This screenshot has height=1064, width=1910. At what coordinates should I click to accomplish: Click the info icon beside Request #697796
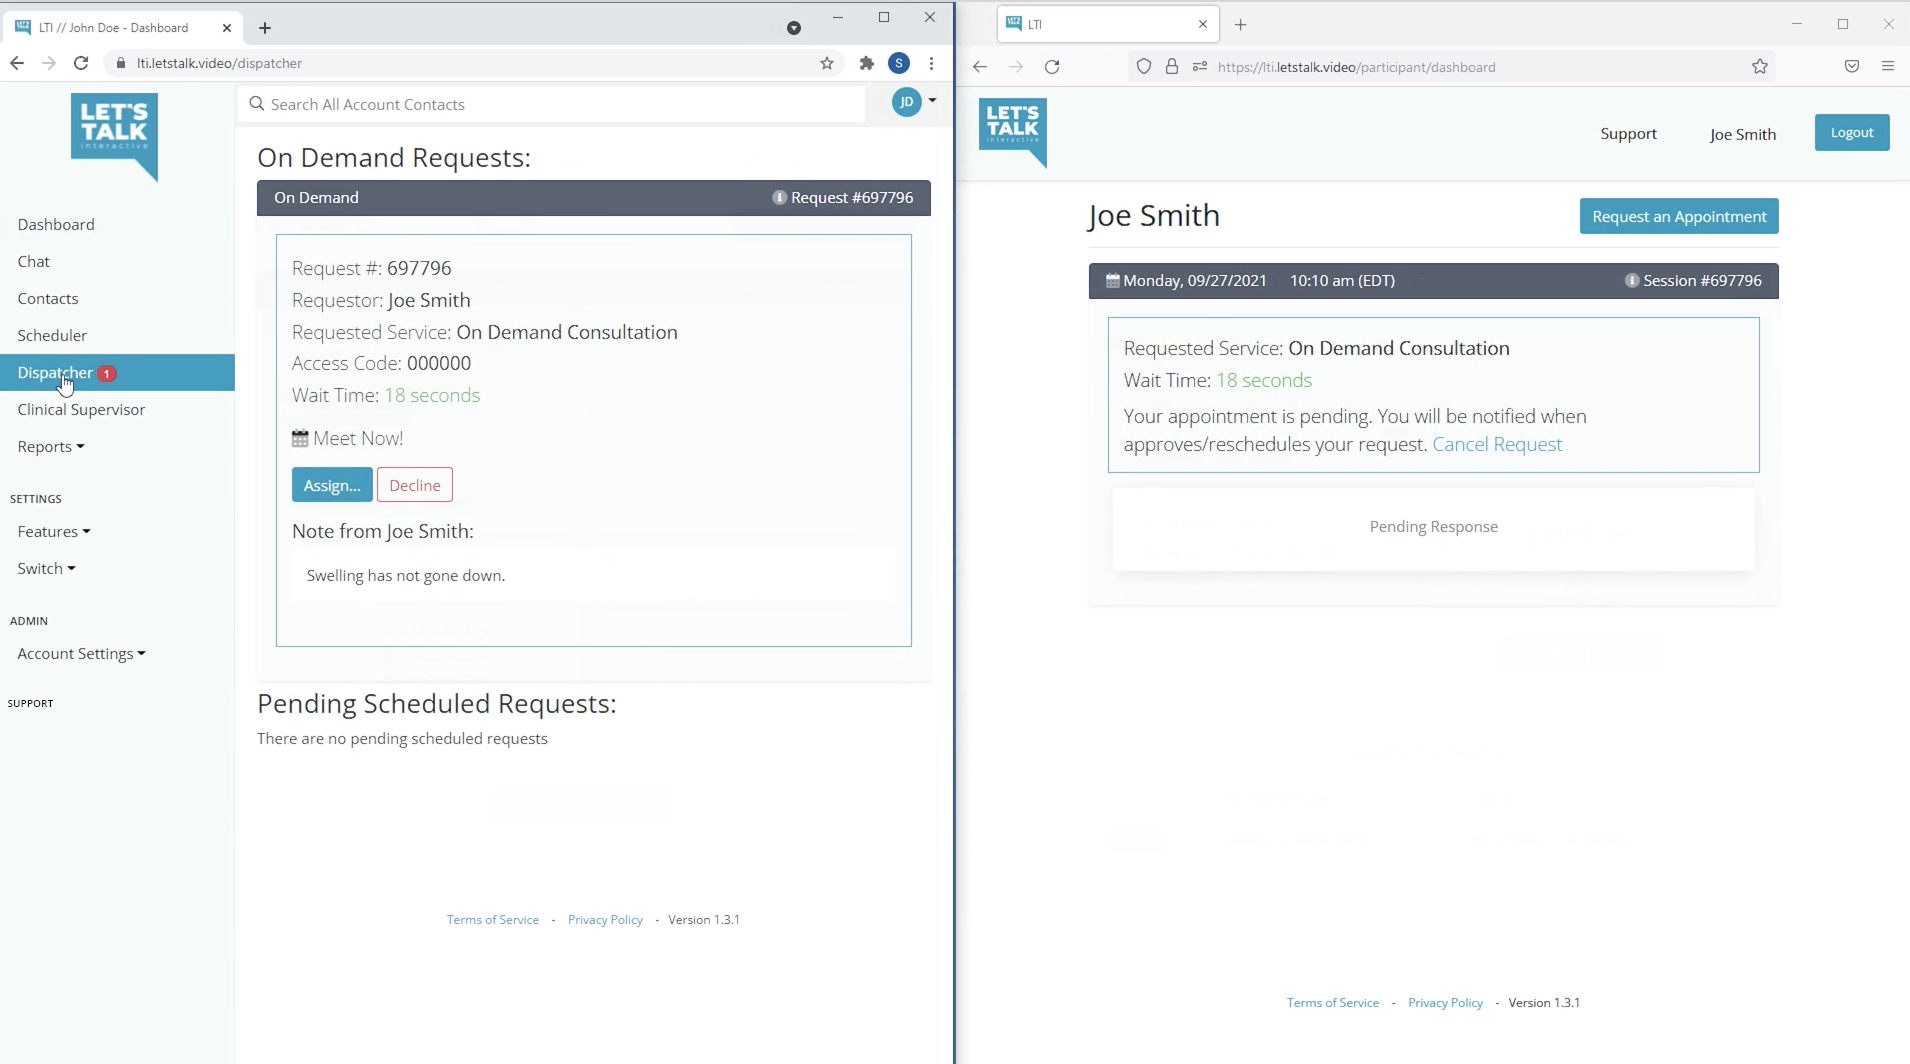click(779, 197)
